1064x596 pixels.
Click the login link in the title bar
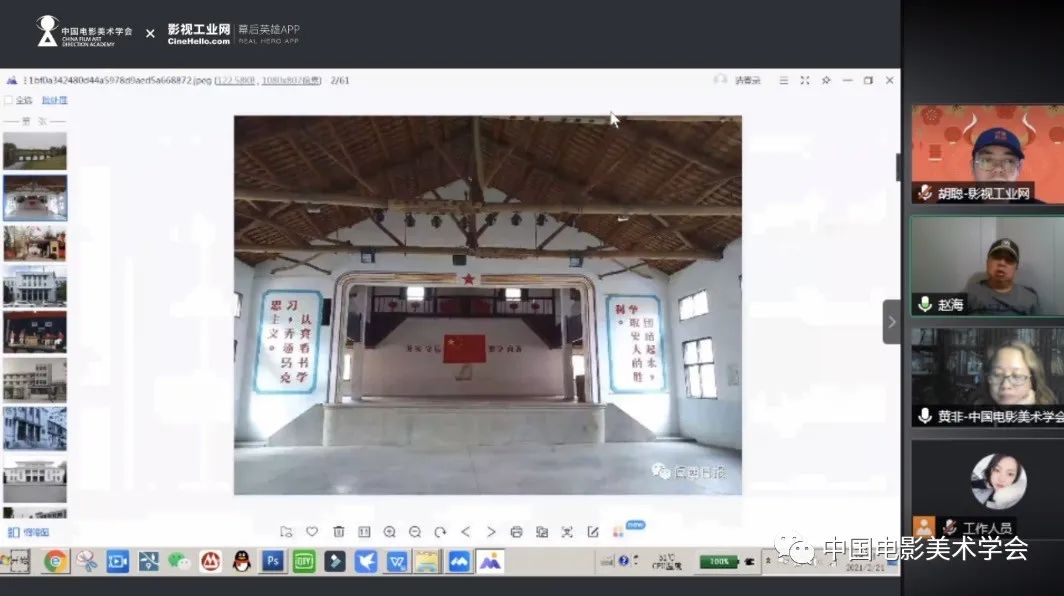point(747,80)
